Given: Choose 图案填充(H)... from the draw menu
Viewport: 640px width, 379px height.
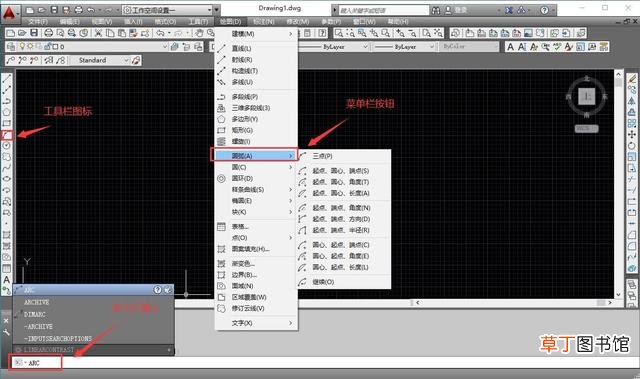Looking at the screenshot, I should 256,248.
